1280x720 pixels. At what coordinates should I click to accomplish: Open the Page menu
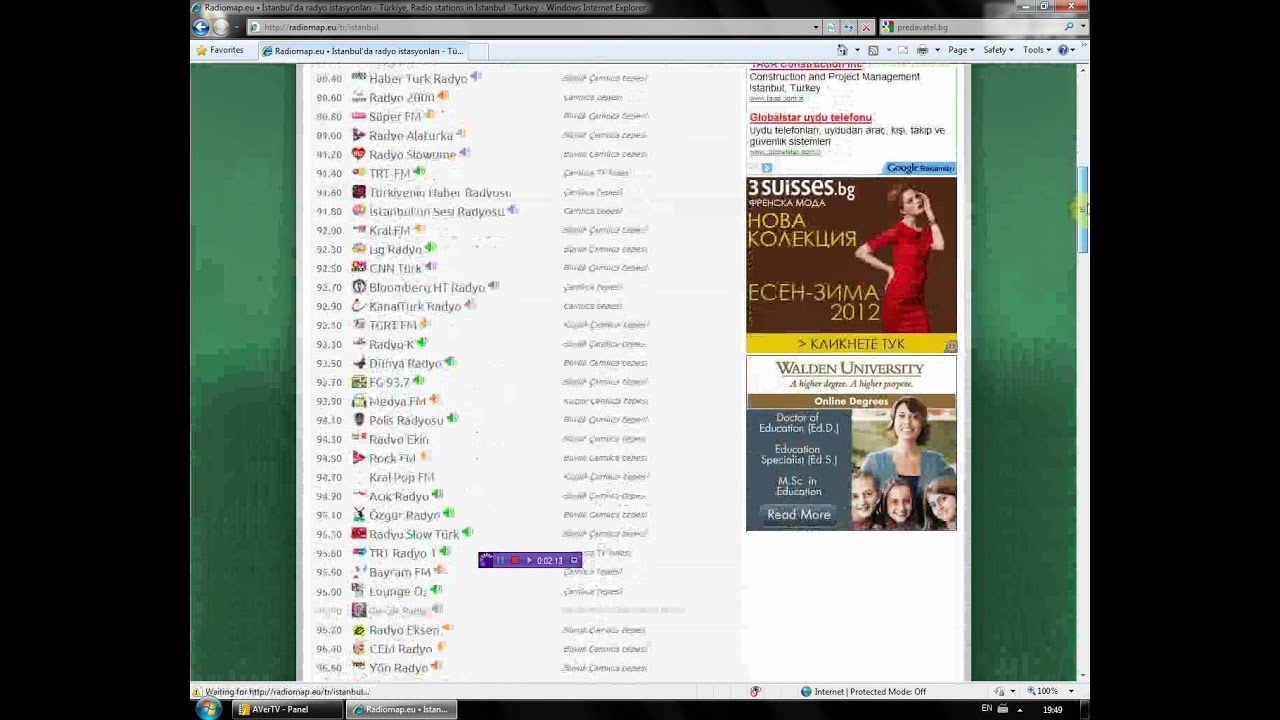click(x=960, y=50)
